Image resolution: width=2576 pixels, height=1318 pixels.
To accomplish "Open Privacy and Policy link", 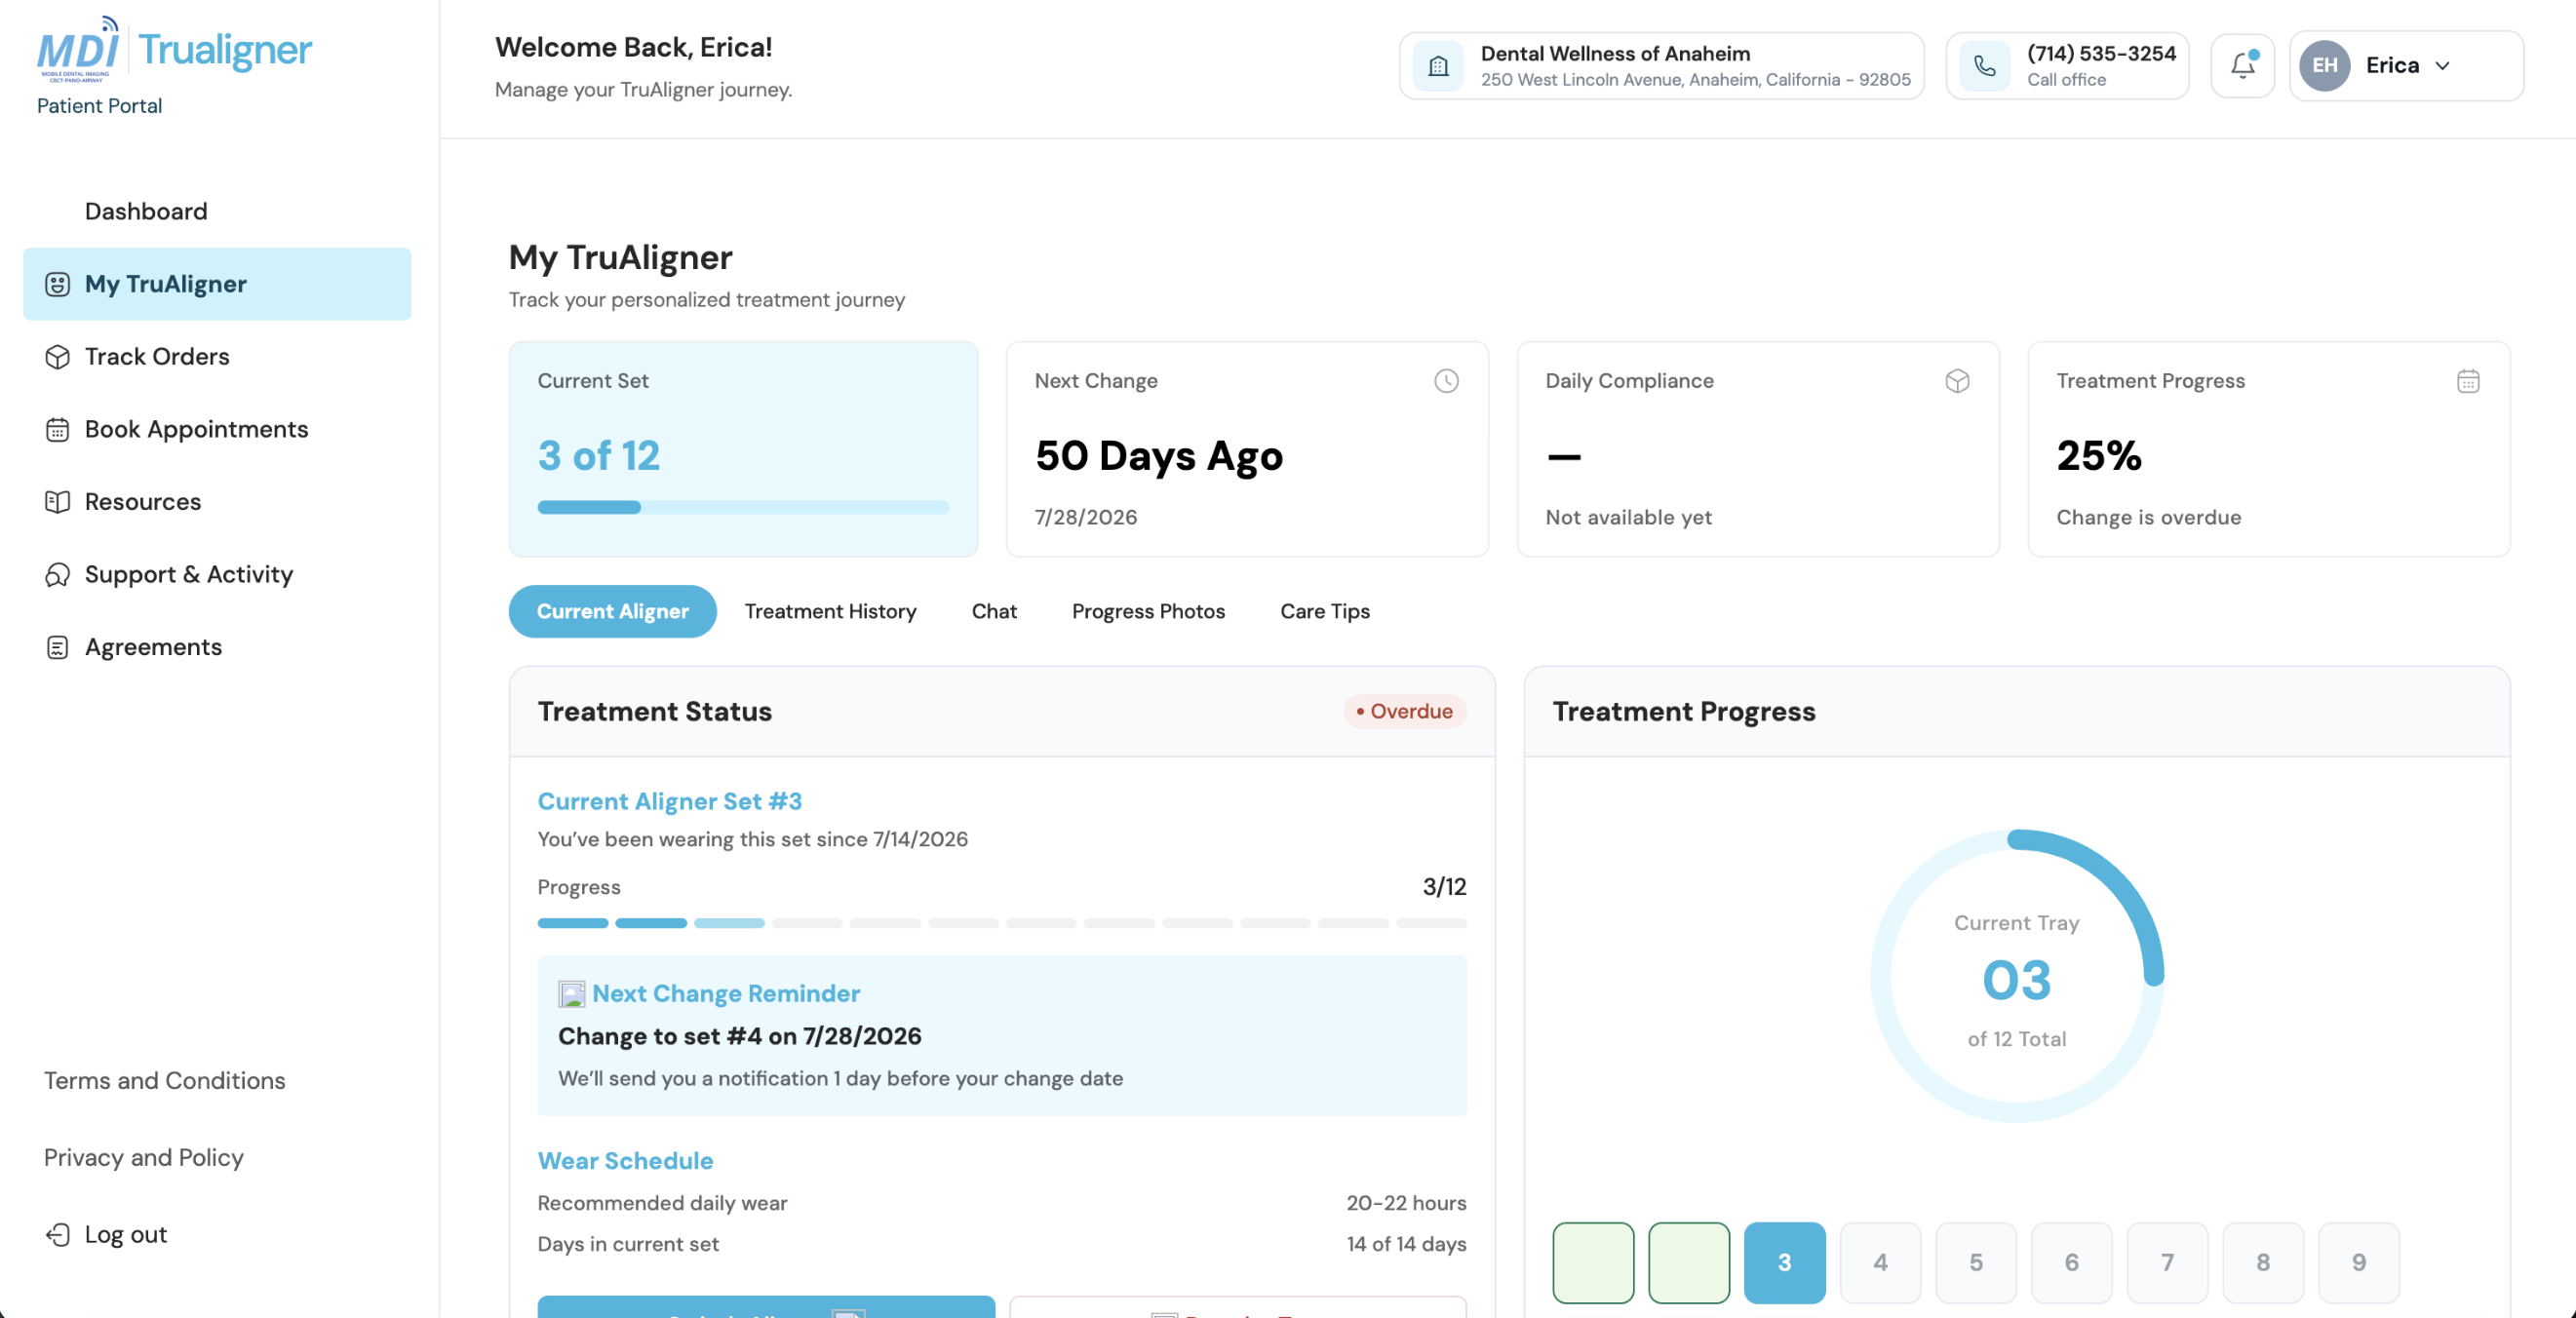I will 144,1158.
